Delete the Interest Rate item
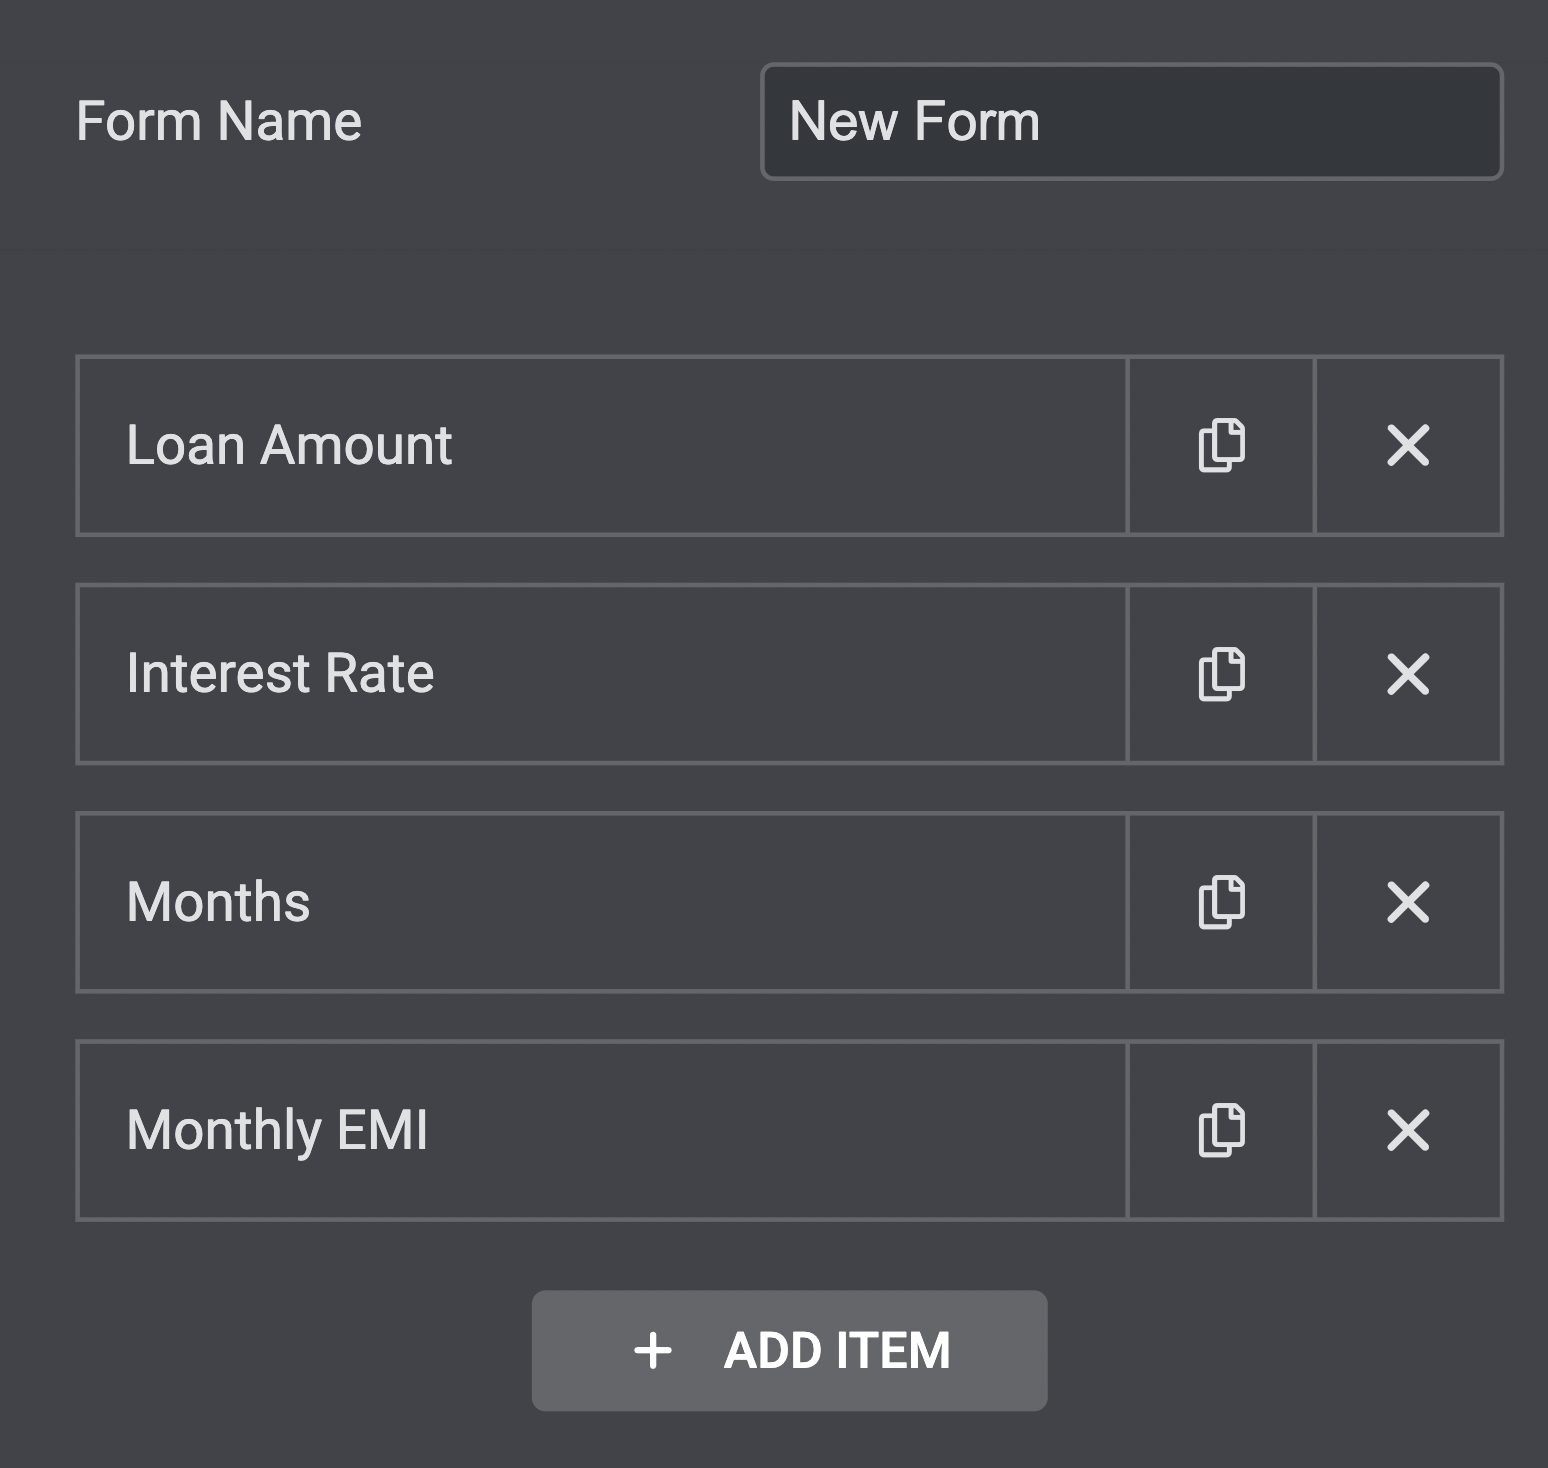 tap(1408, 674)
